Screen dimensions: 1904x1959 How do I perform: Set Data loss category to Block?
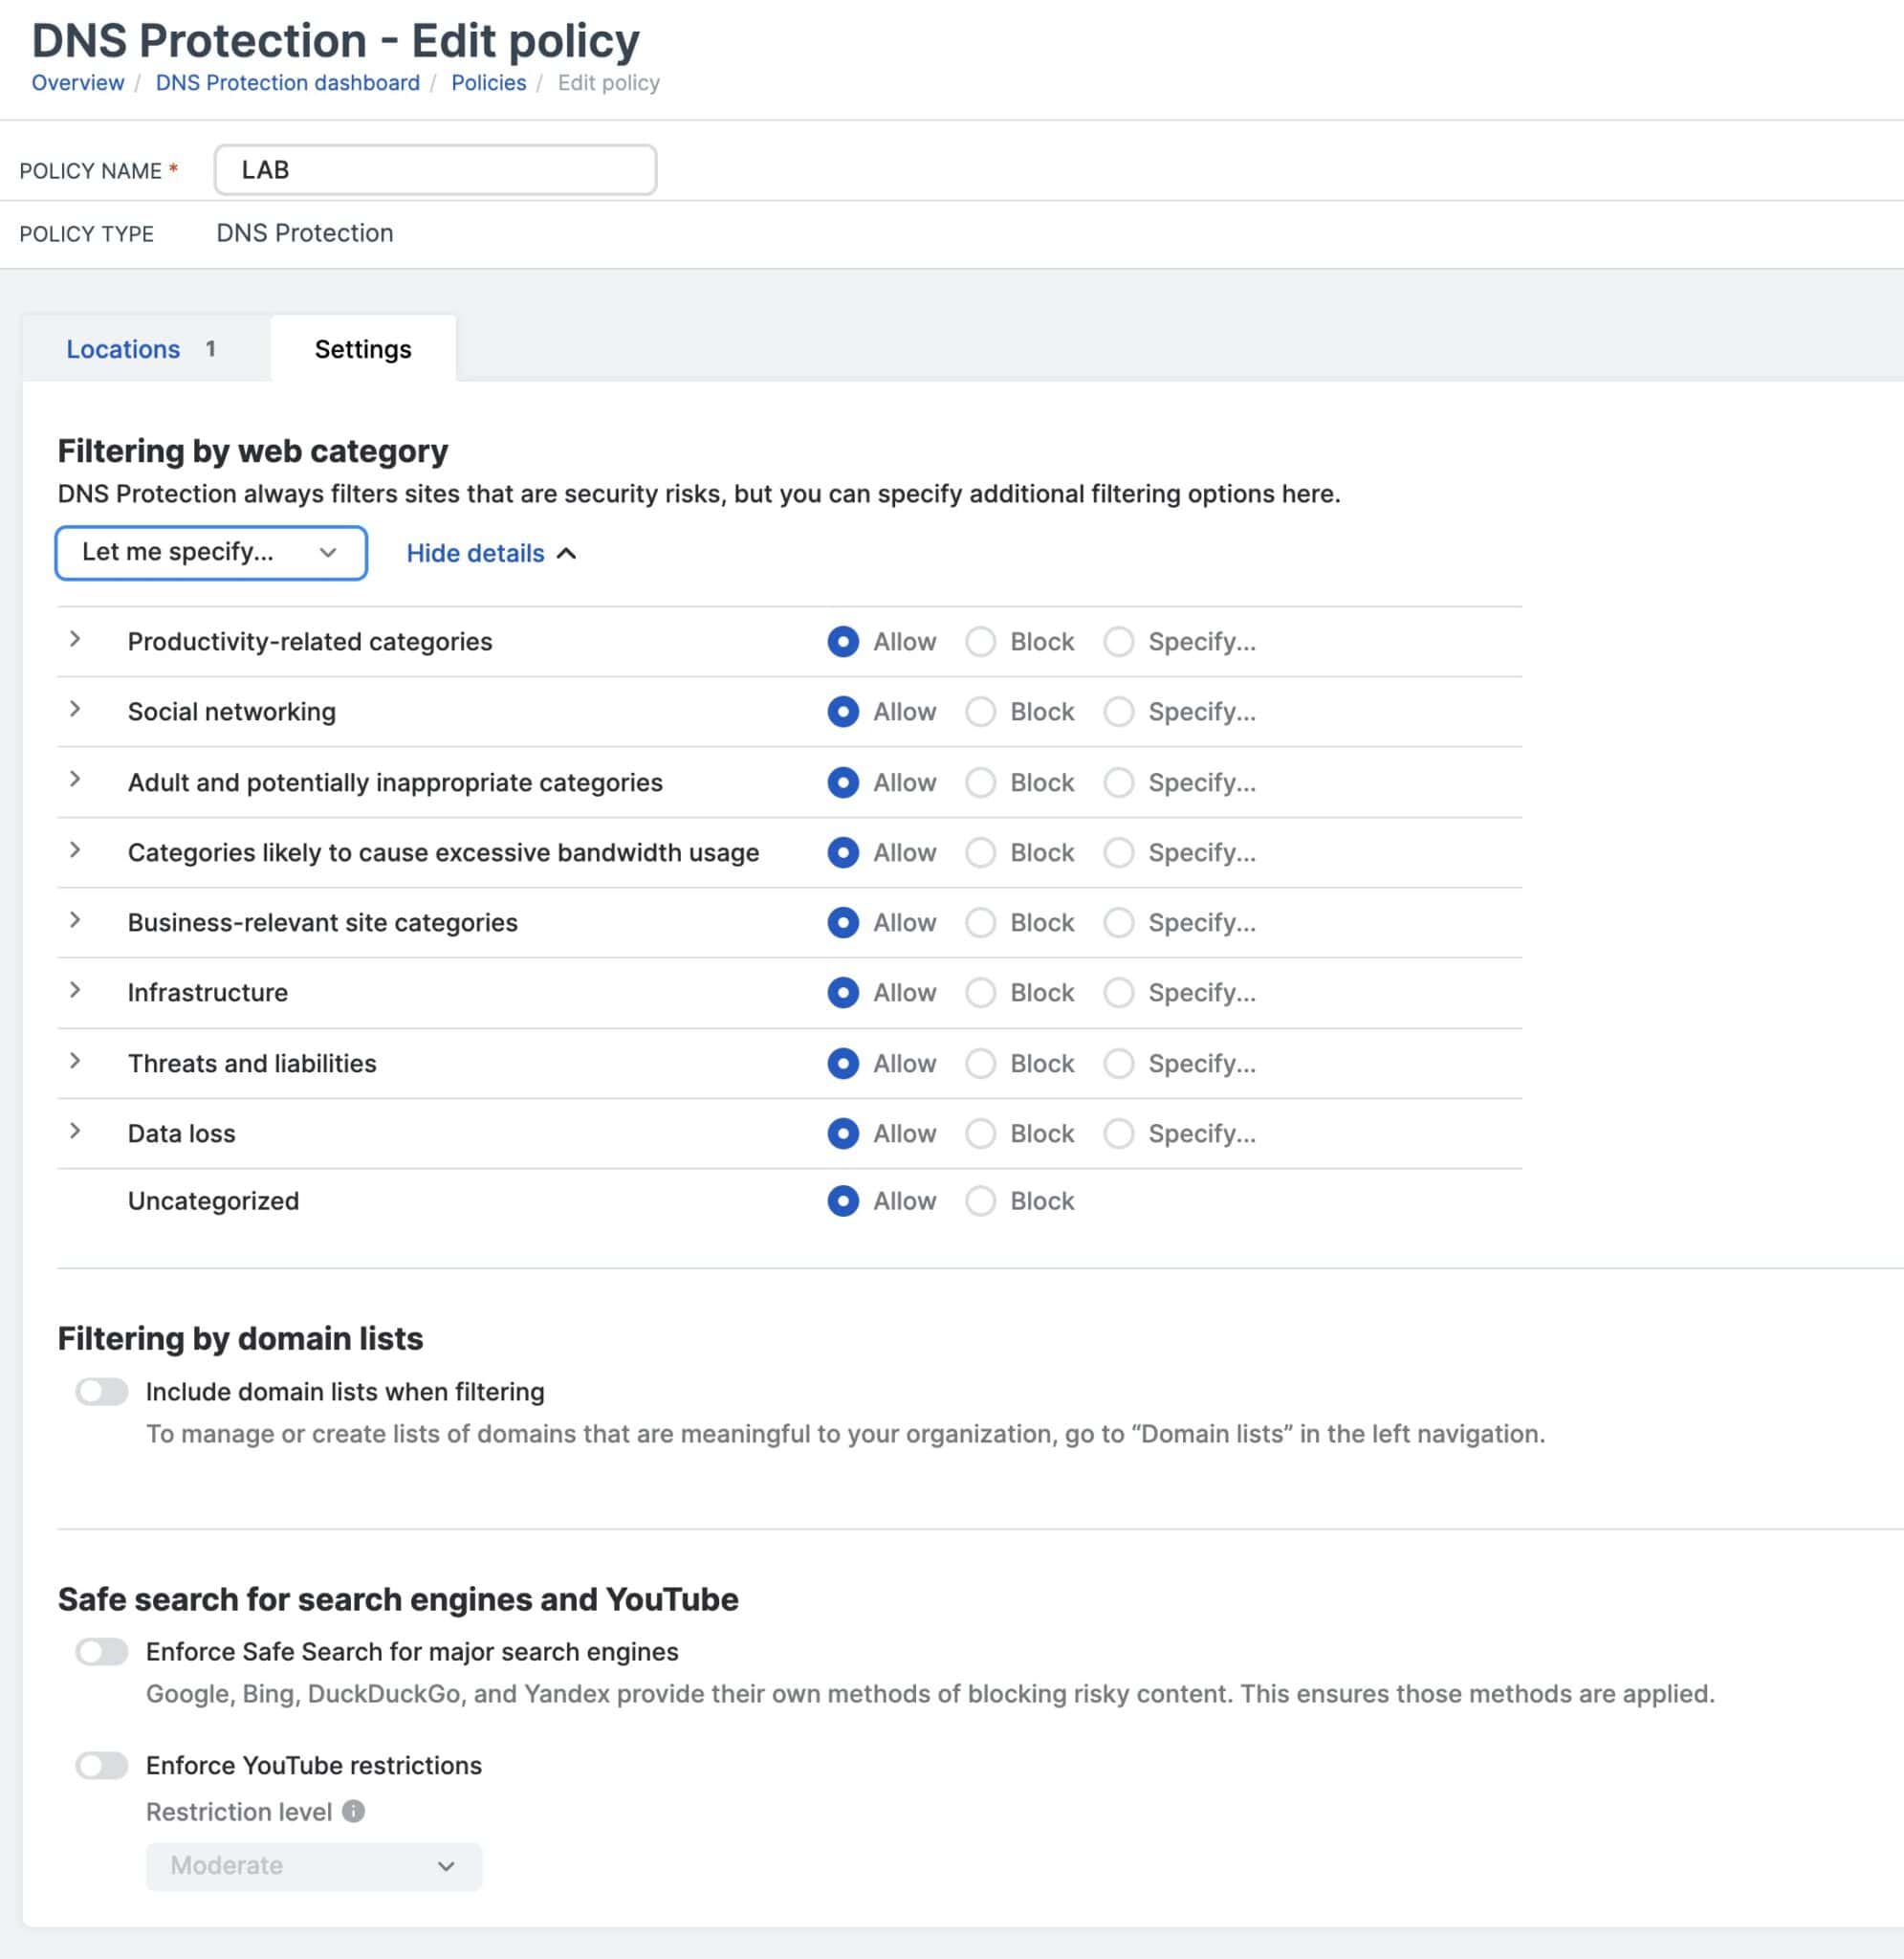pos(981,1133)
